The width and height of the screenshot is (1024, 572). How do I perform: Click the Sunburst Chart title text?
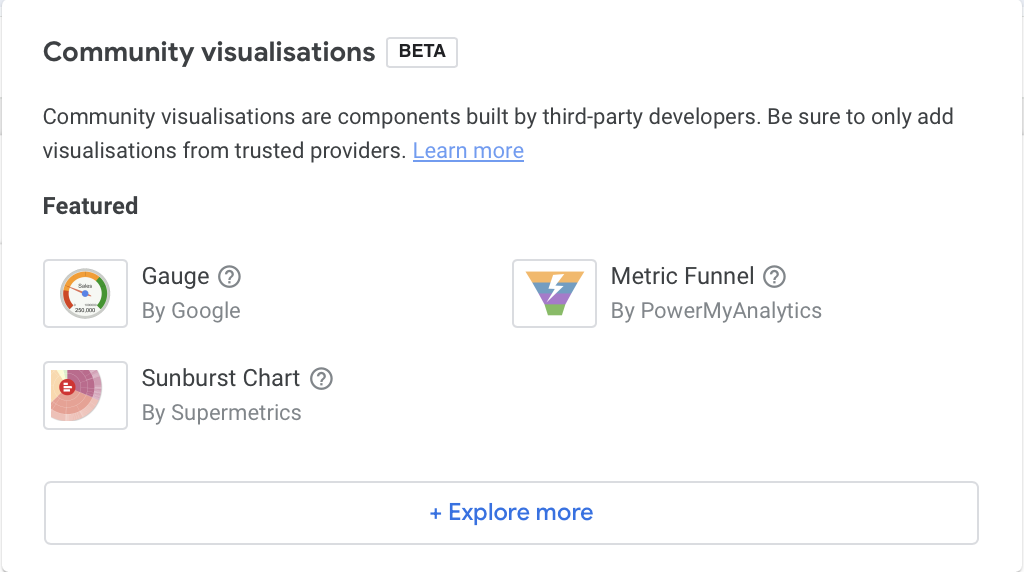[x=221, y=379]
